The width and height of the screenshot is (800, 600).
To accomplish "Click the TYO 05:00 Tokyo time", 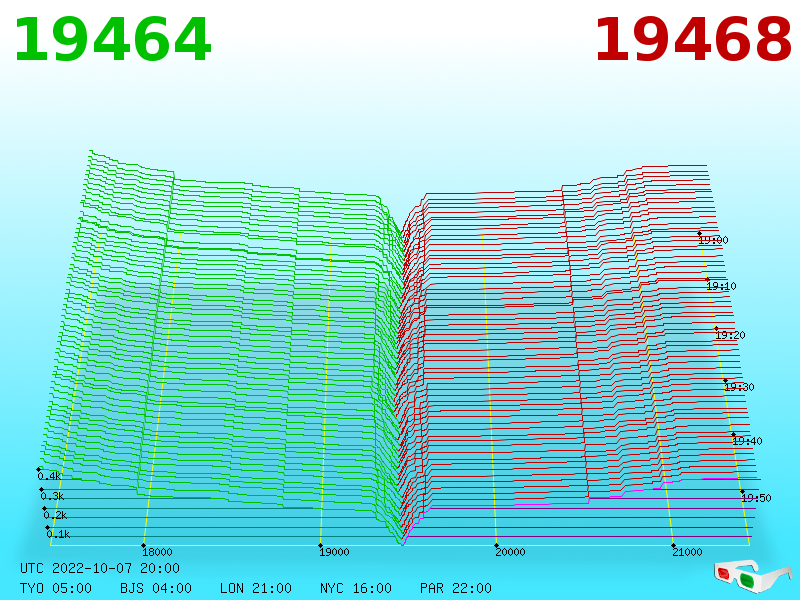I will (x=56, y=588).
